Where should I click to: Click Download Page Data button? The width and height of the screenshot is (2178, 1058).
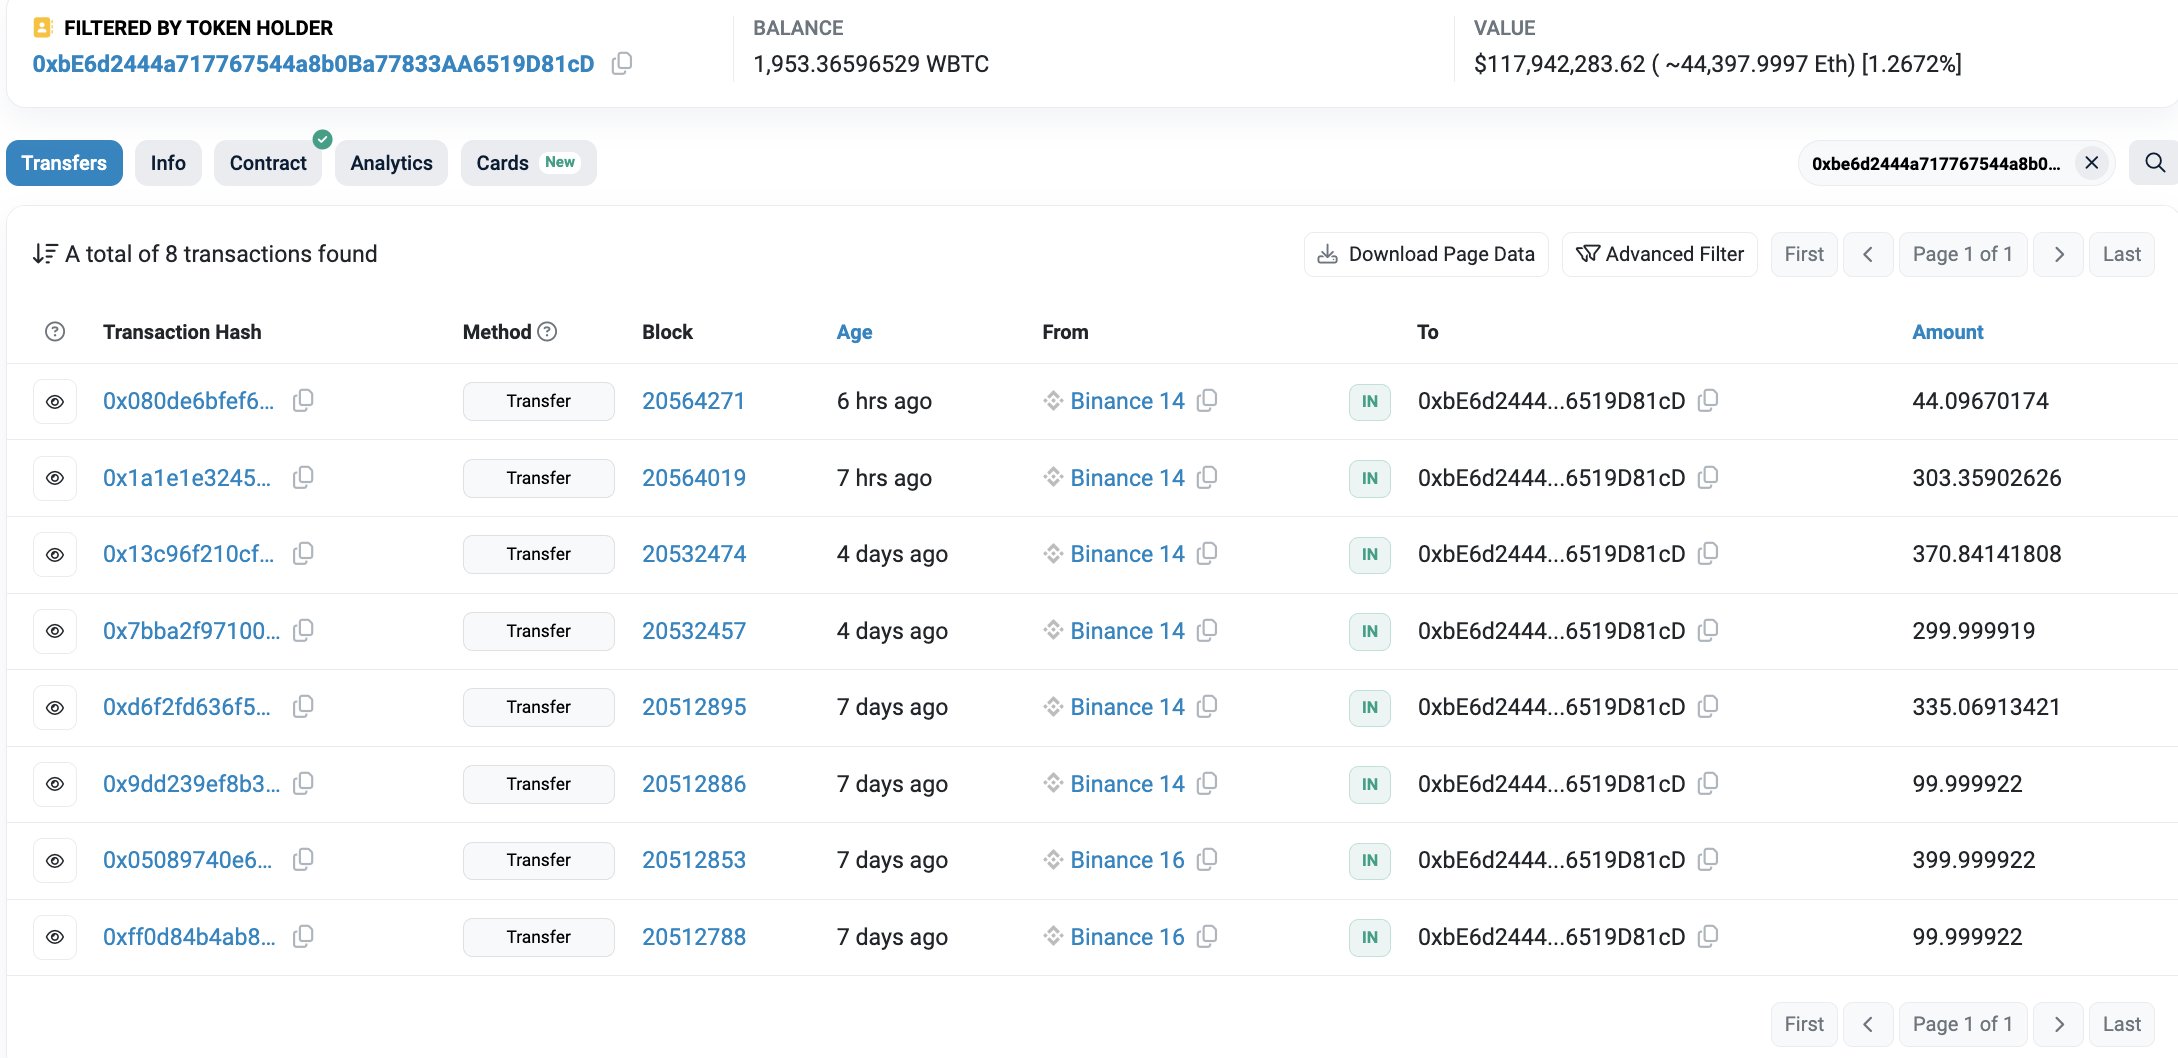[1426, 254]
